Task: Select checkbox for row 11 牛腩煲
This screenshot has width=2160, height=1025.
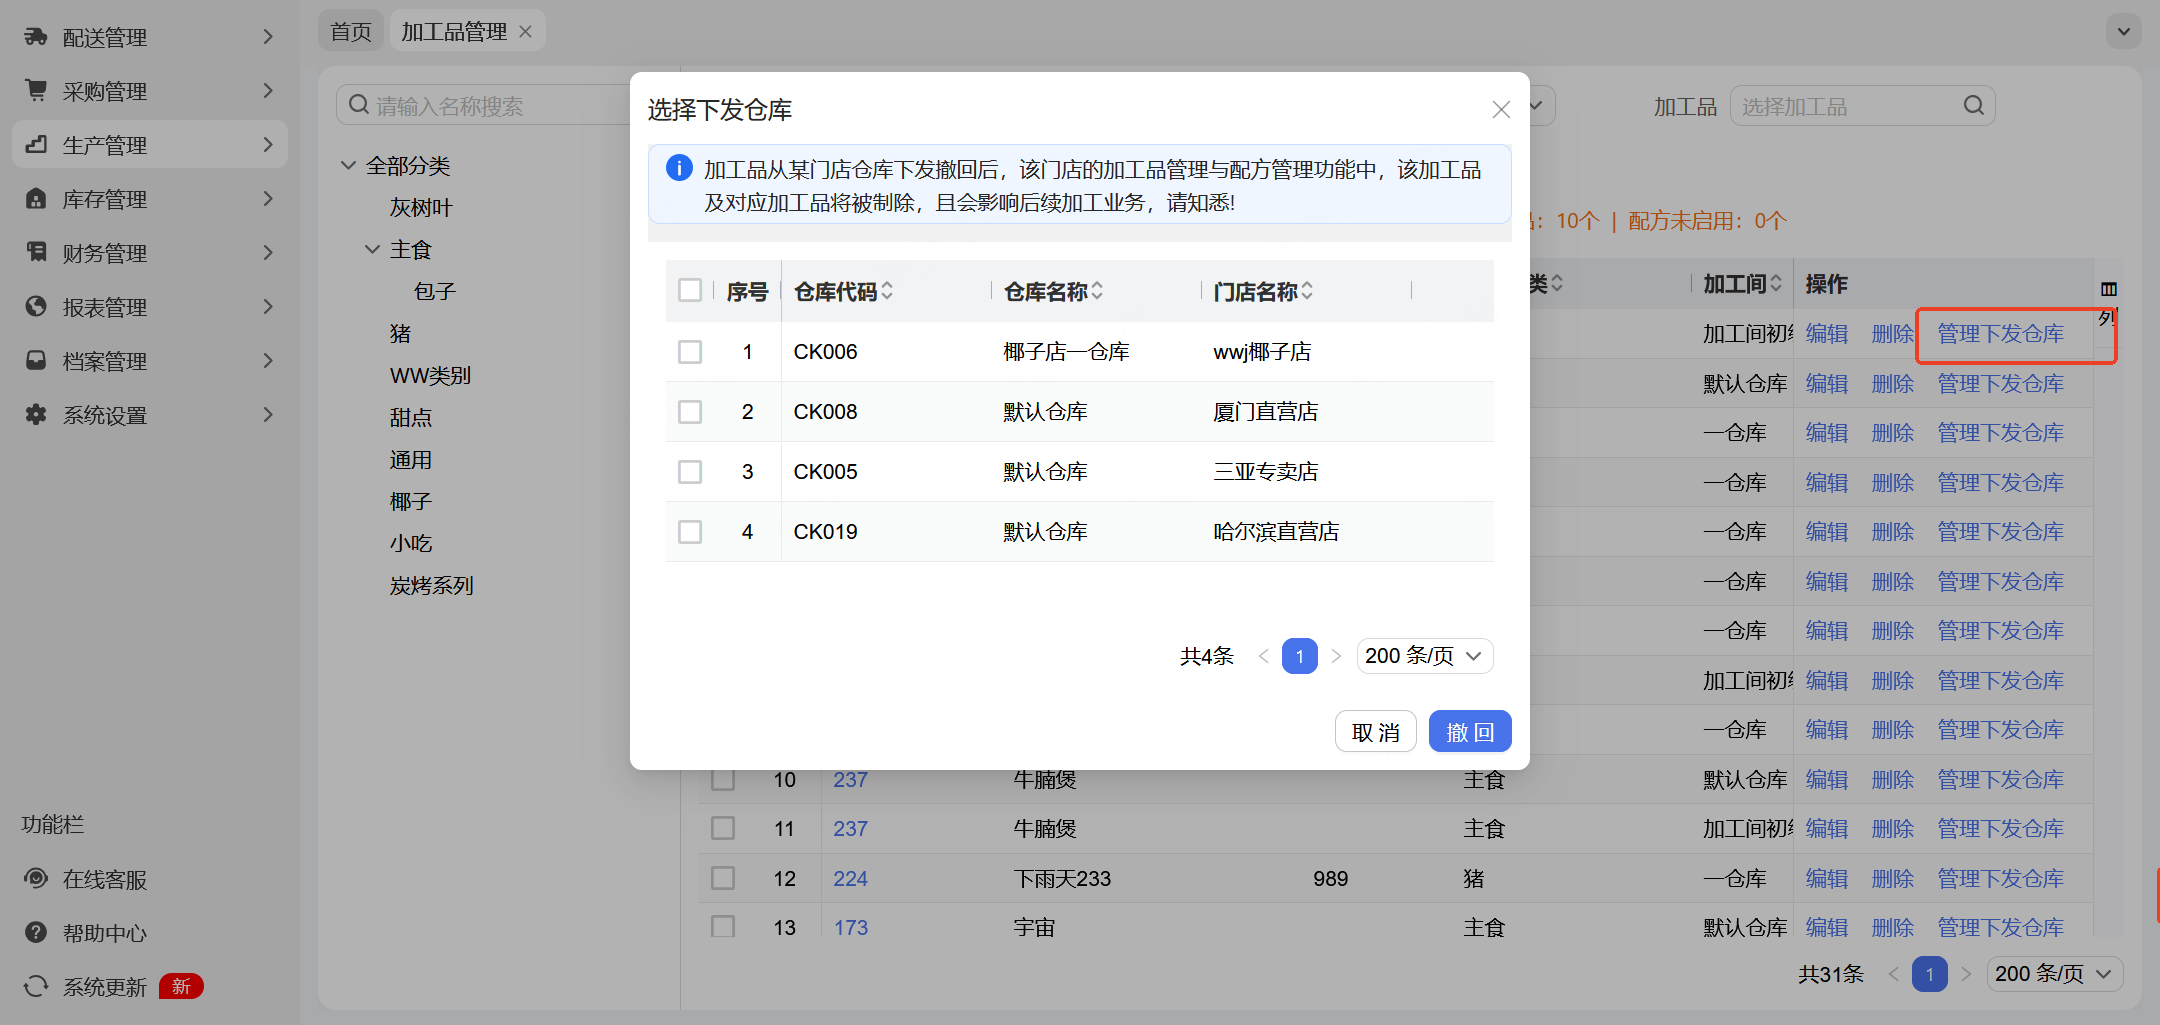Action: coord(723,828)
